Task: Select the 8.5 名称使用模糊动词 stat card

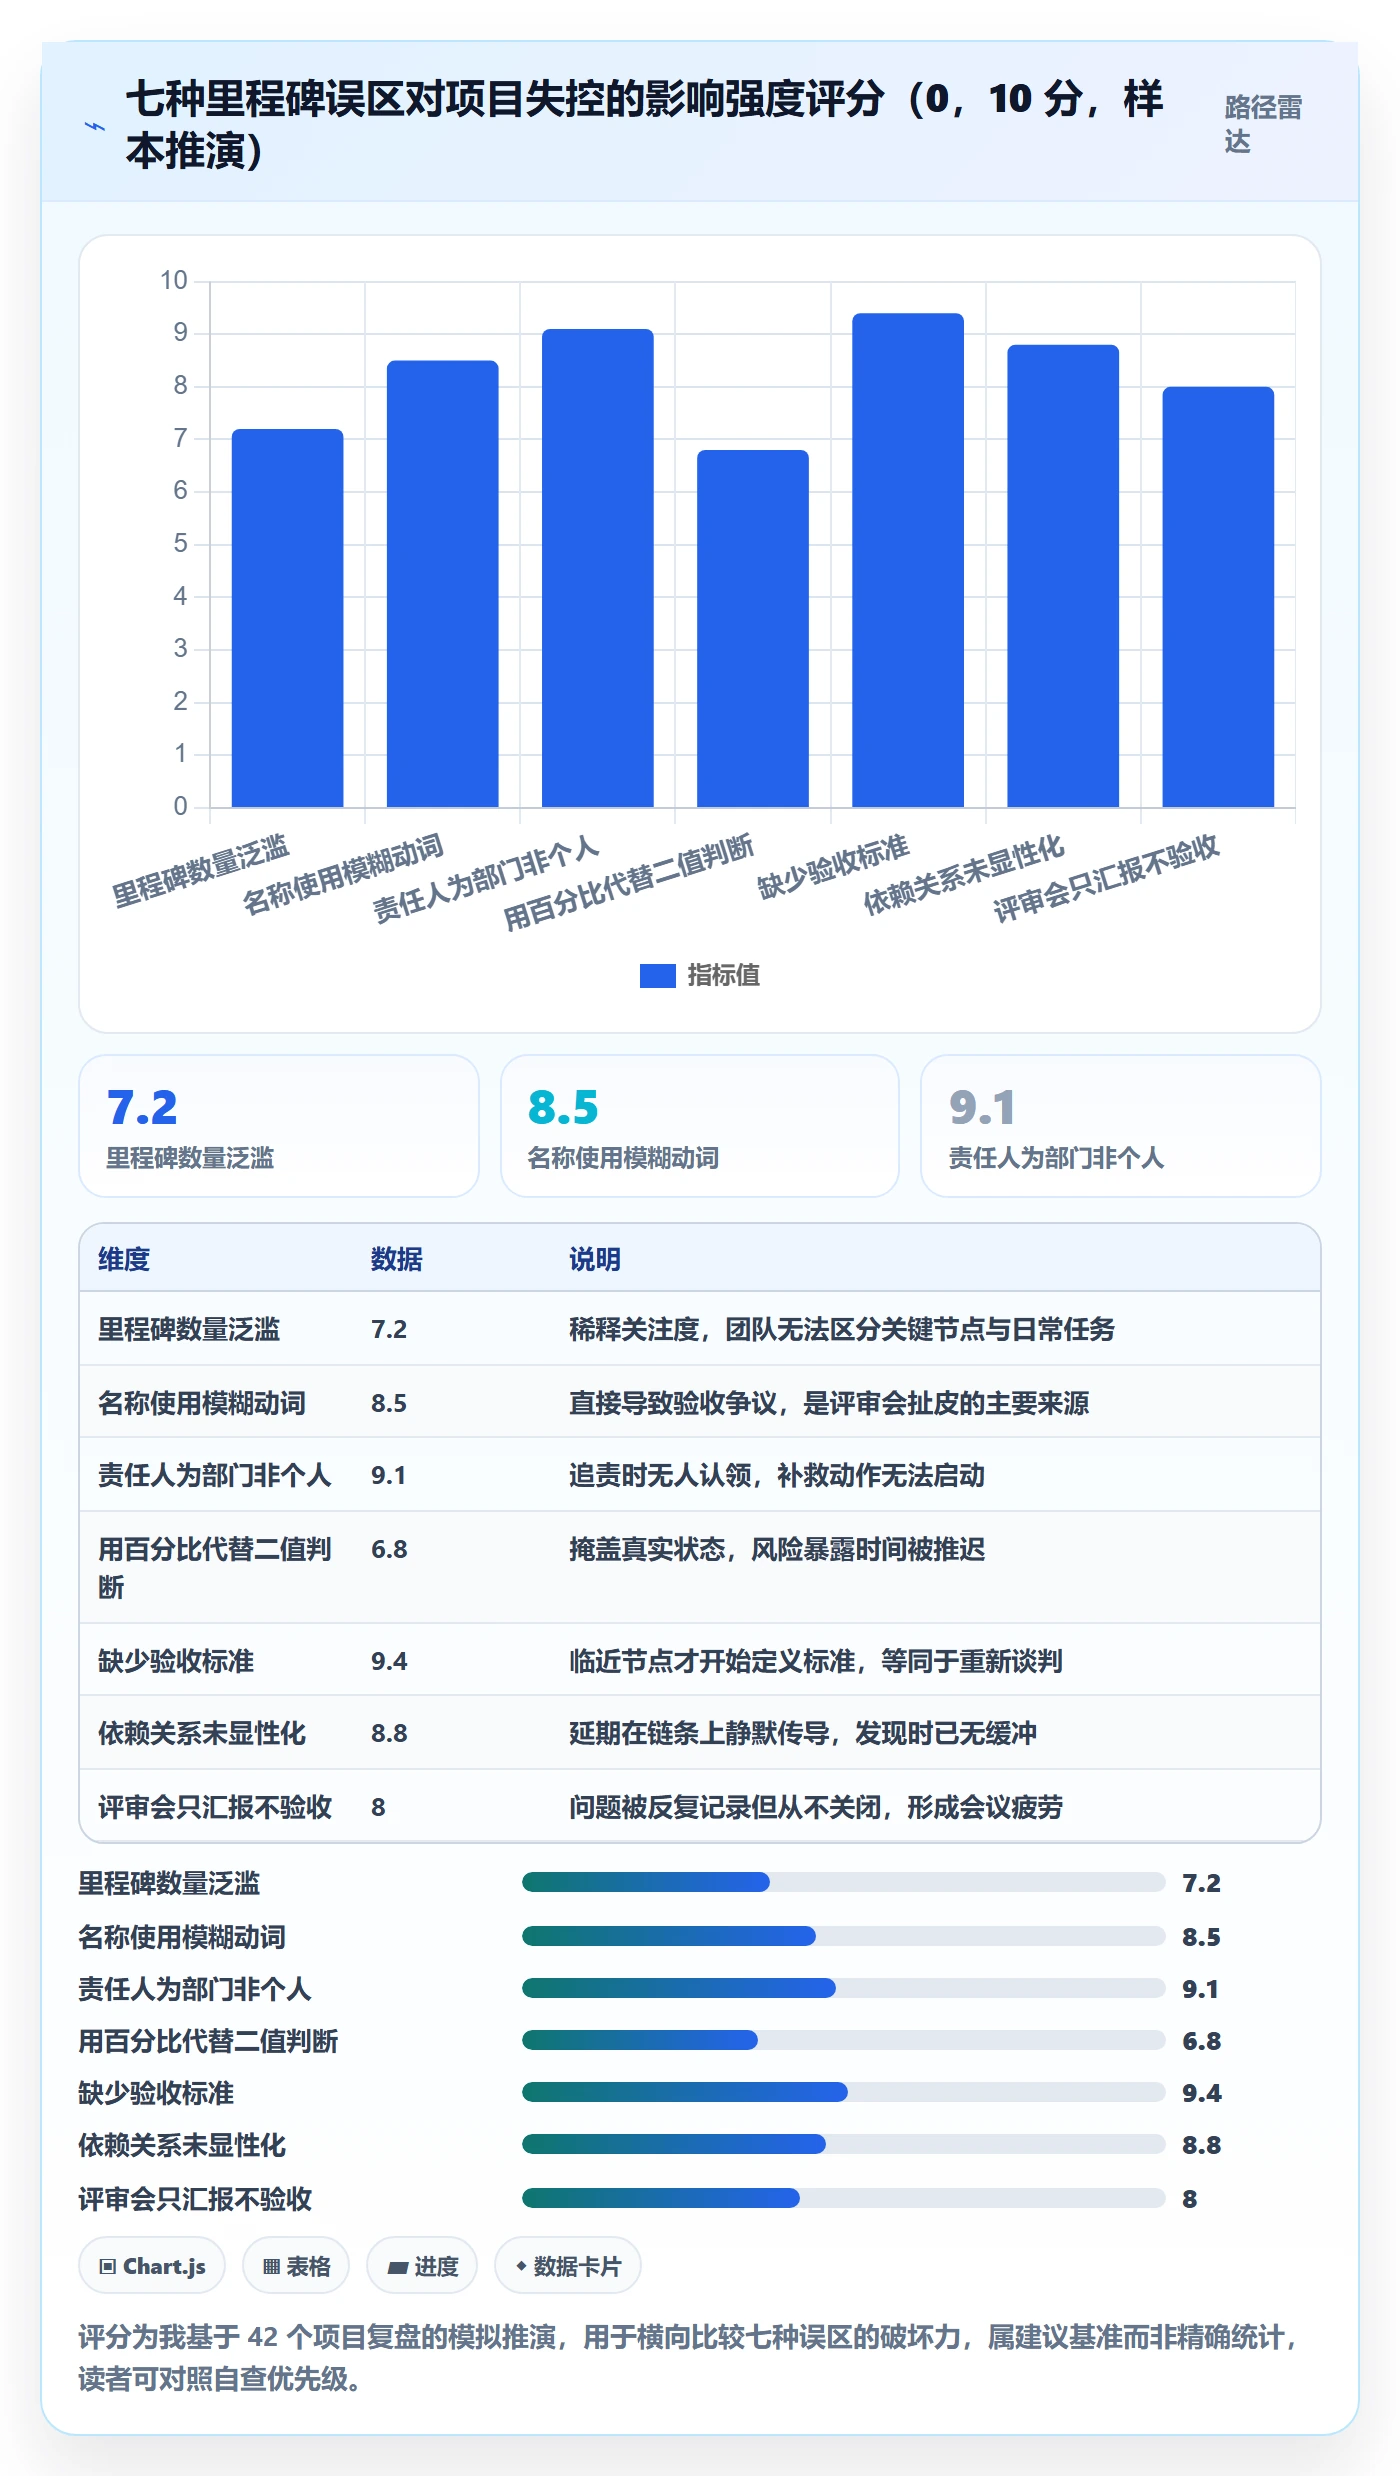Action: point(700,1126)
